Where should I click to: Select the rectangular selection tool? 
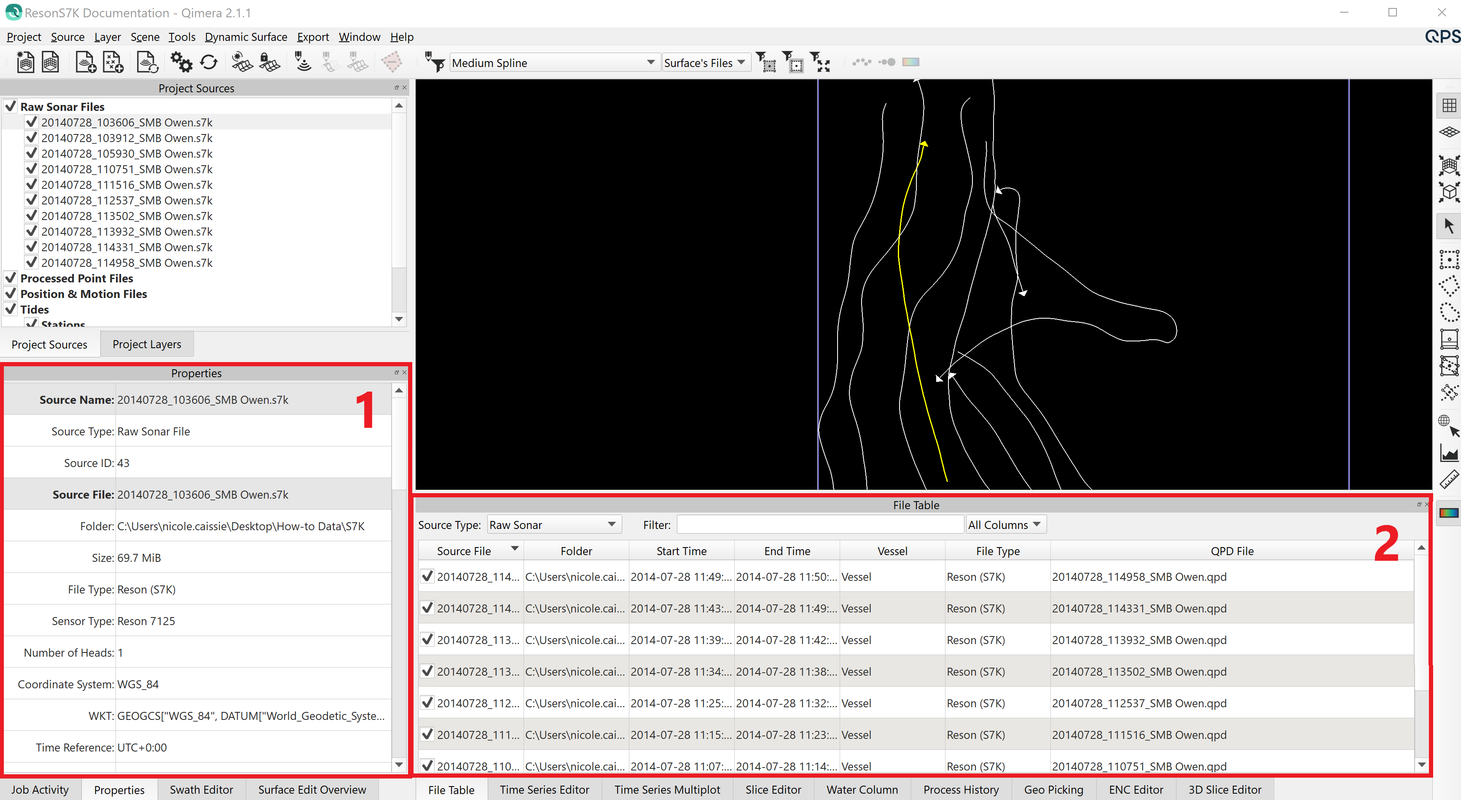[x=1448, y=260]
